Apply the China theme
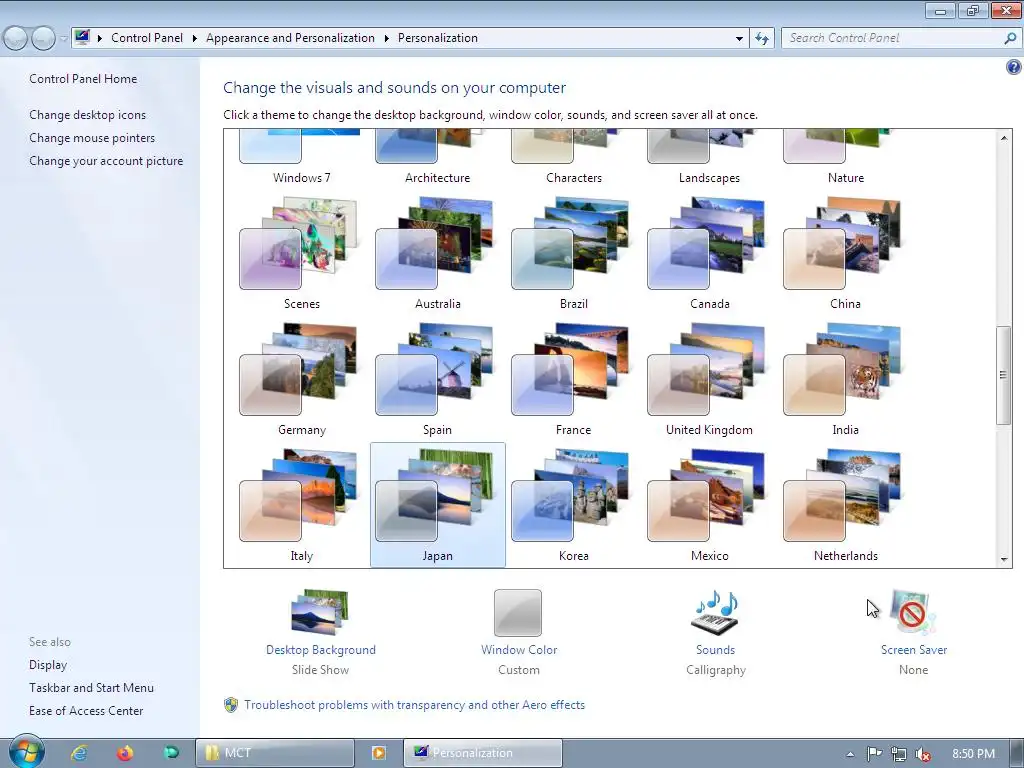The height and width of the screenshot is (768, 1024). click(845, 255)
